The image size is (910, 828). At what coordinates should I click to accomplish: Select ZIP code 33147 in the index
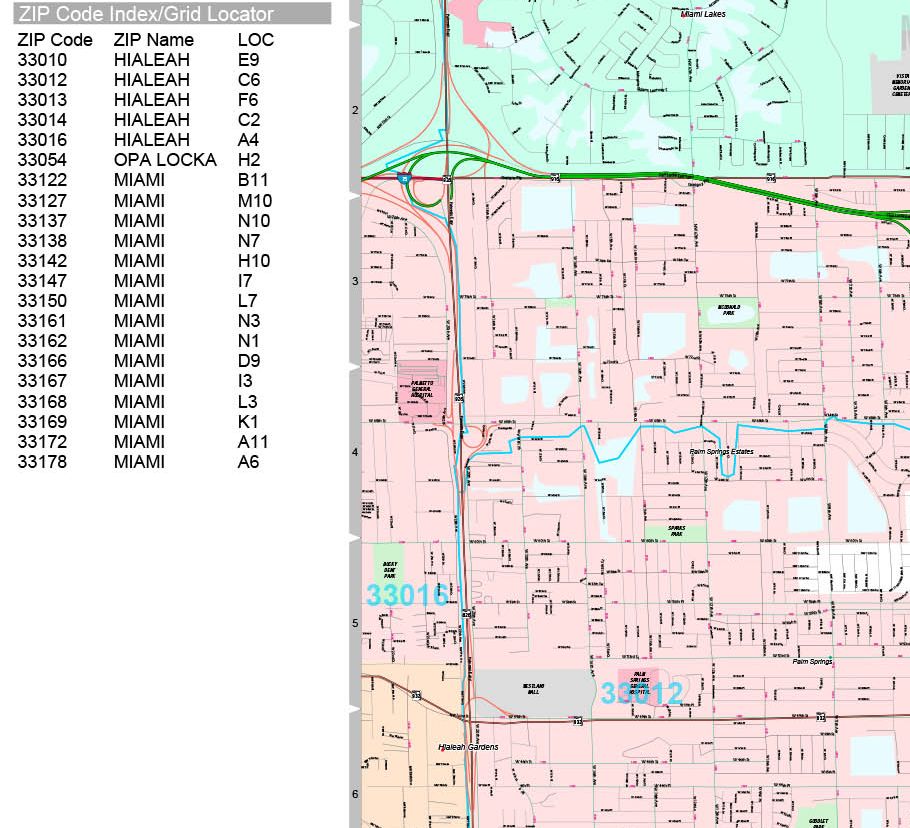pyautogui.click(x=42, y=281)
